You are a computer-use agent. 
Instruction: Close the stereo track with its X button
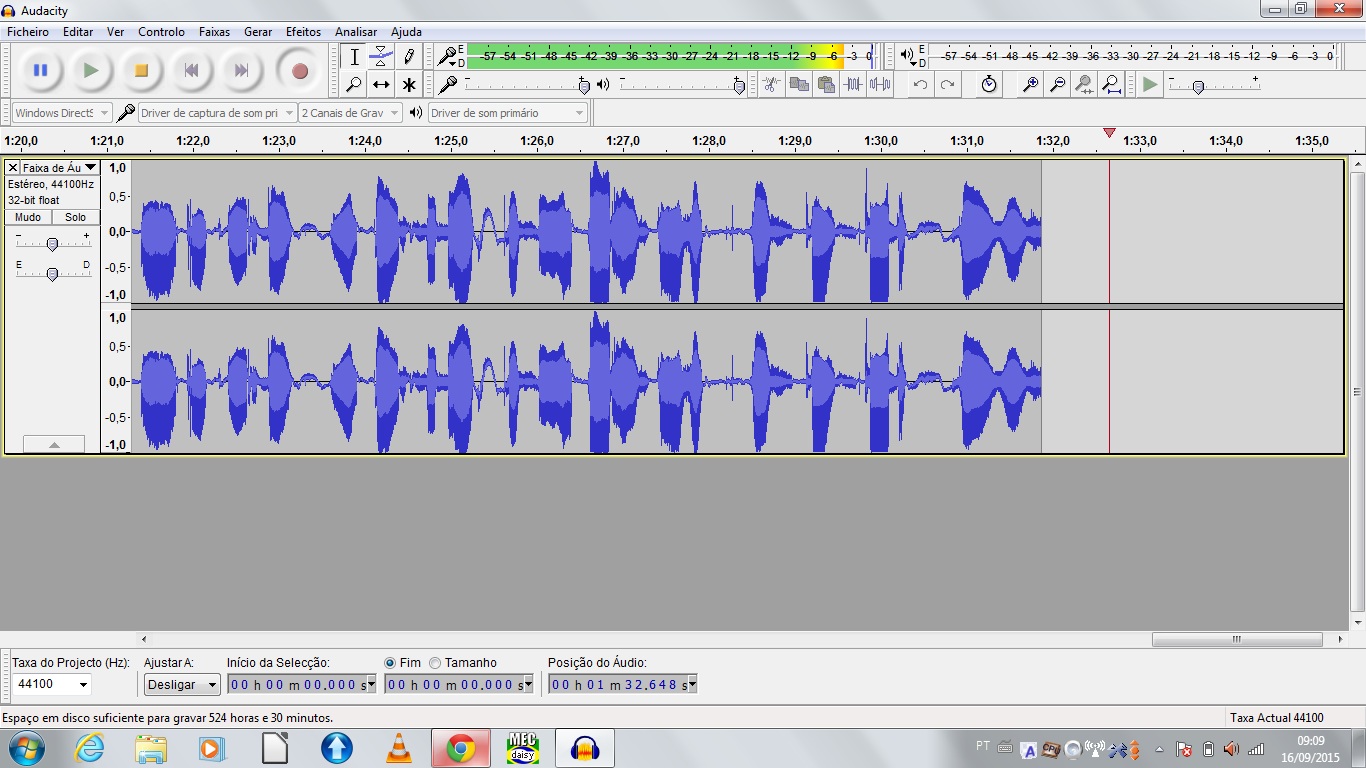11,166
